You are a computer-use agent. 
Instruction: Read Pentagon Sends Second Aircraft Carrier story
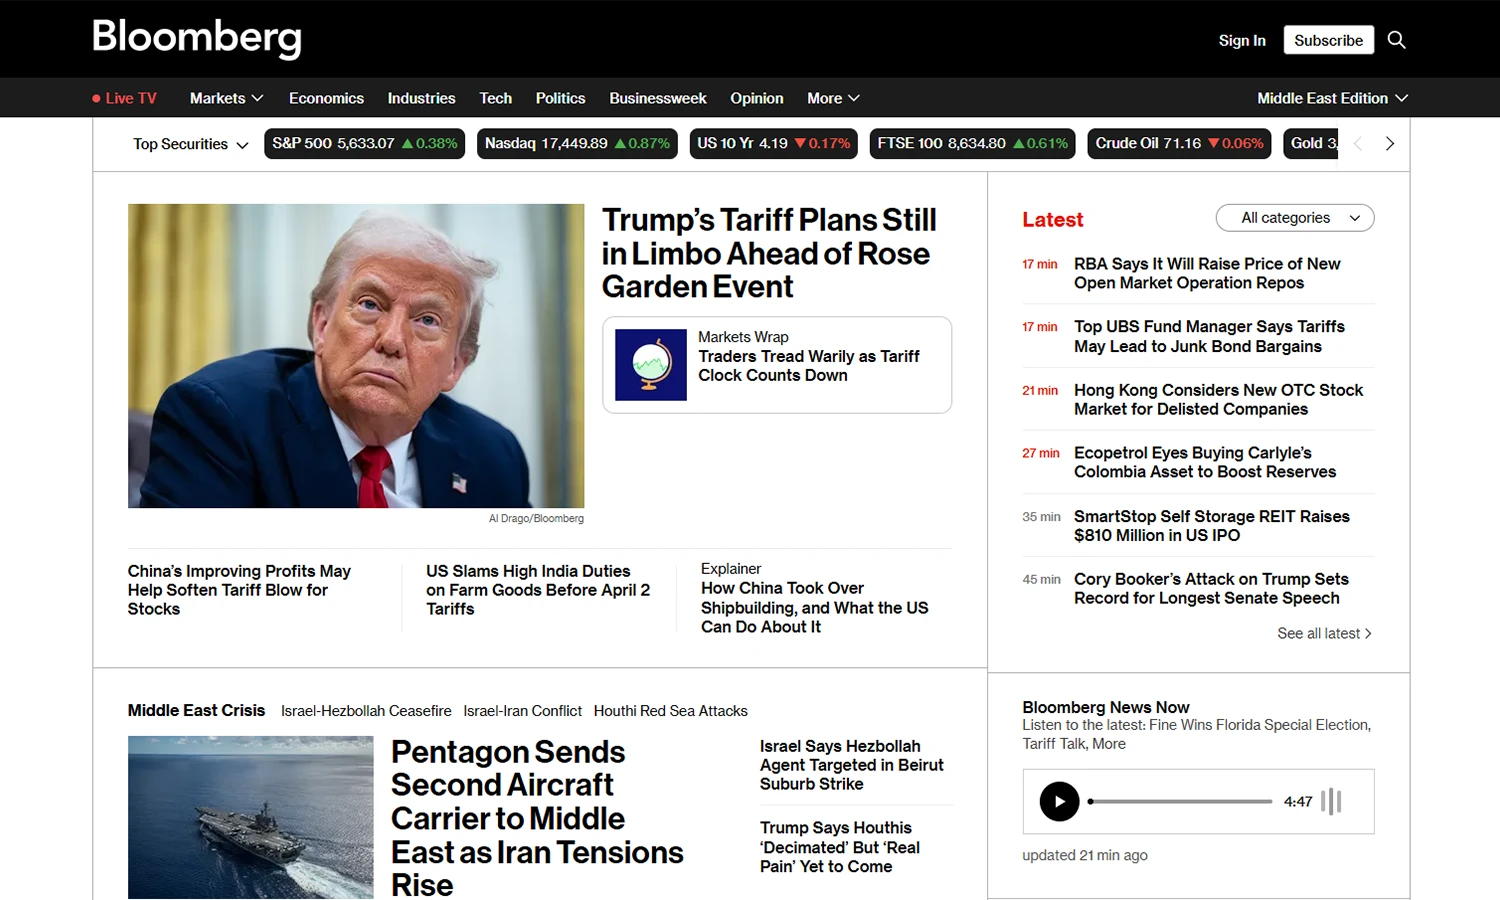537,818
